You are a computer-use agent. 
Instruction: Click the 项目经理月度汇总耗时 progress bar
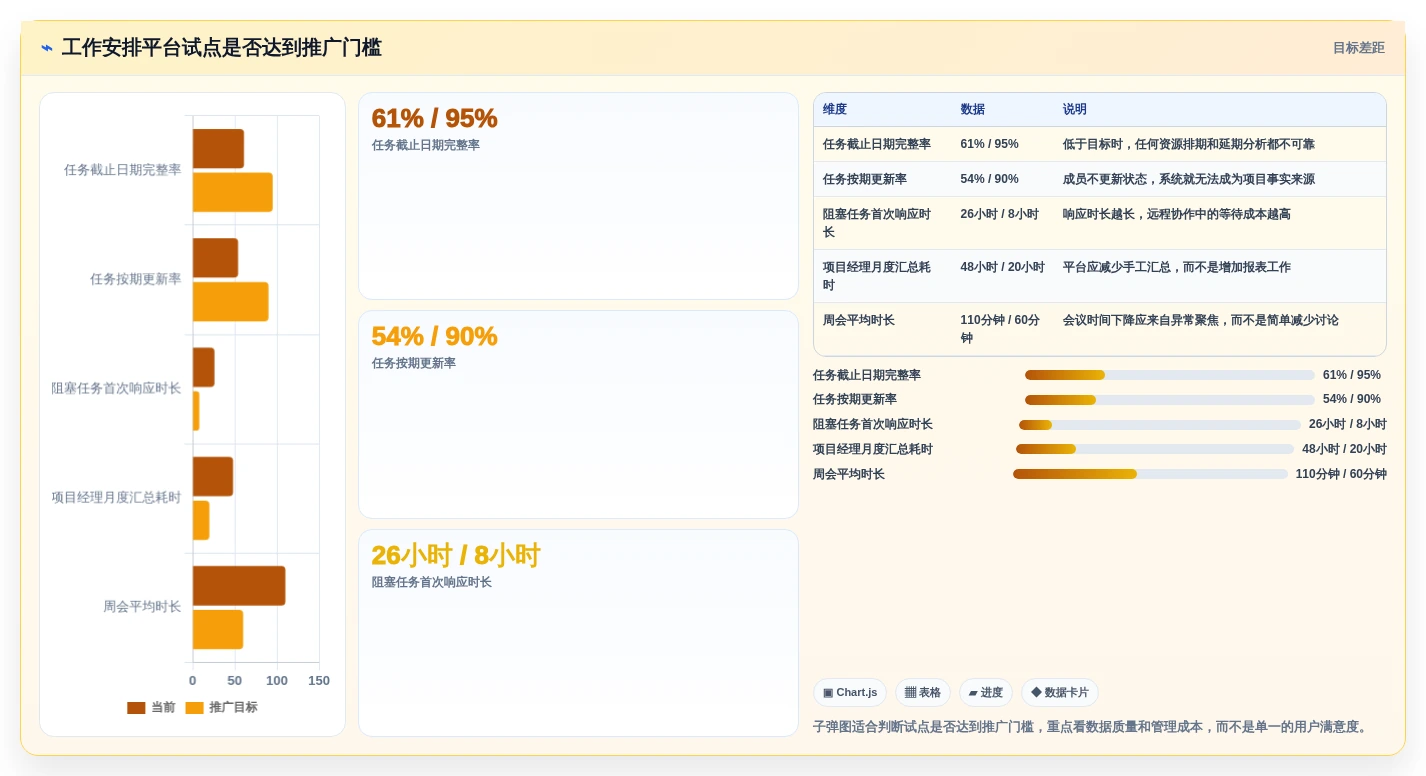click(x=1155, y=449)
